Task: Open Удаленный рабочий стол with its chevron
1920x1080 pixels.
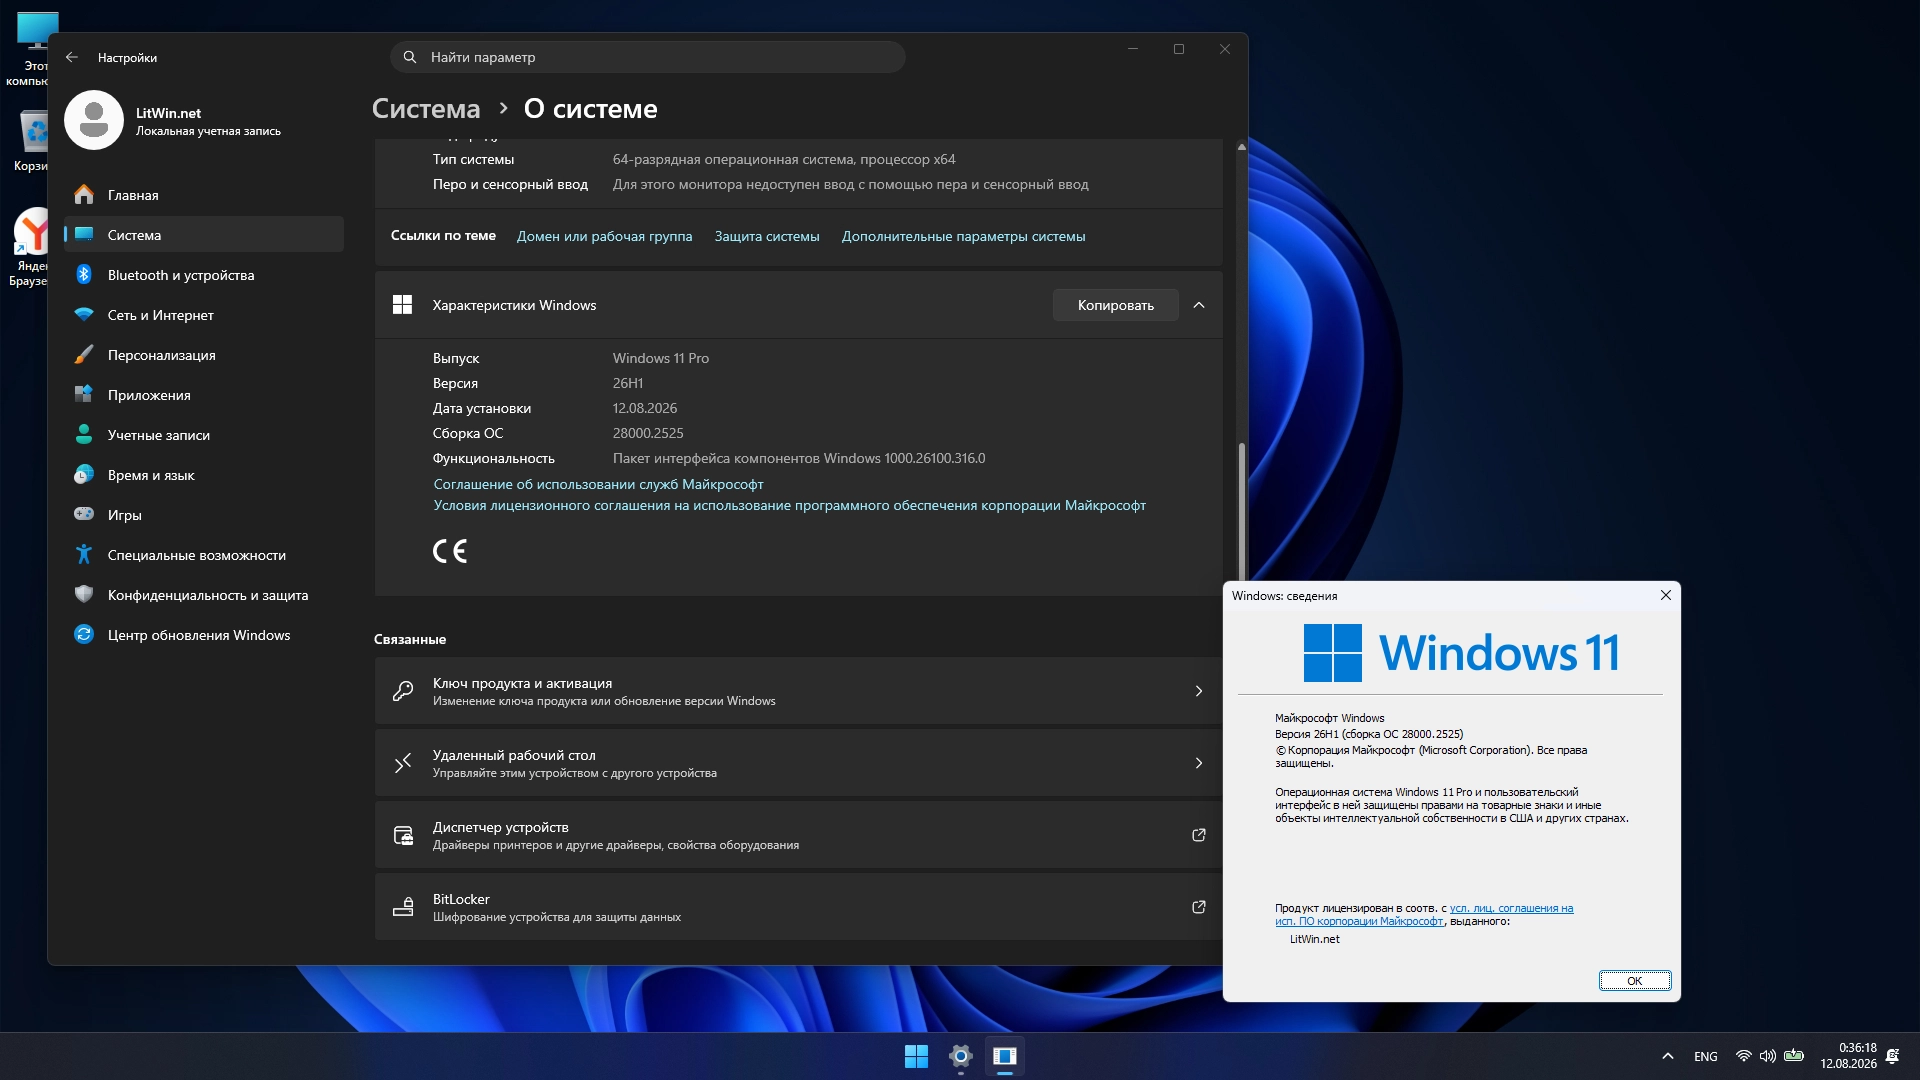Action: pos(1199,763)
